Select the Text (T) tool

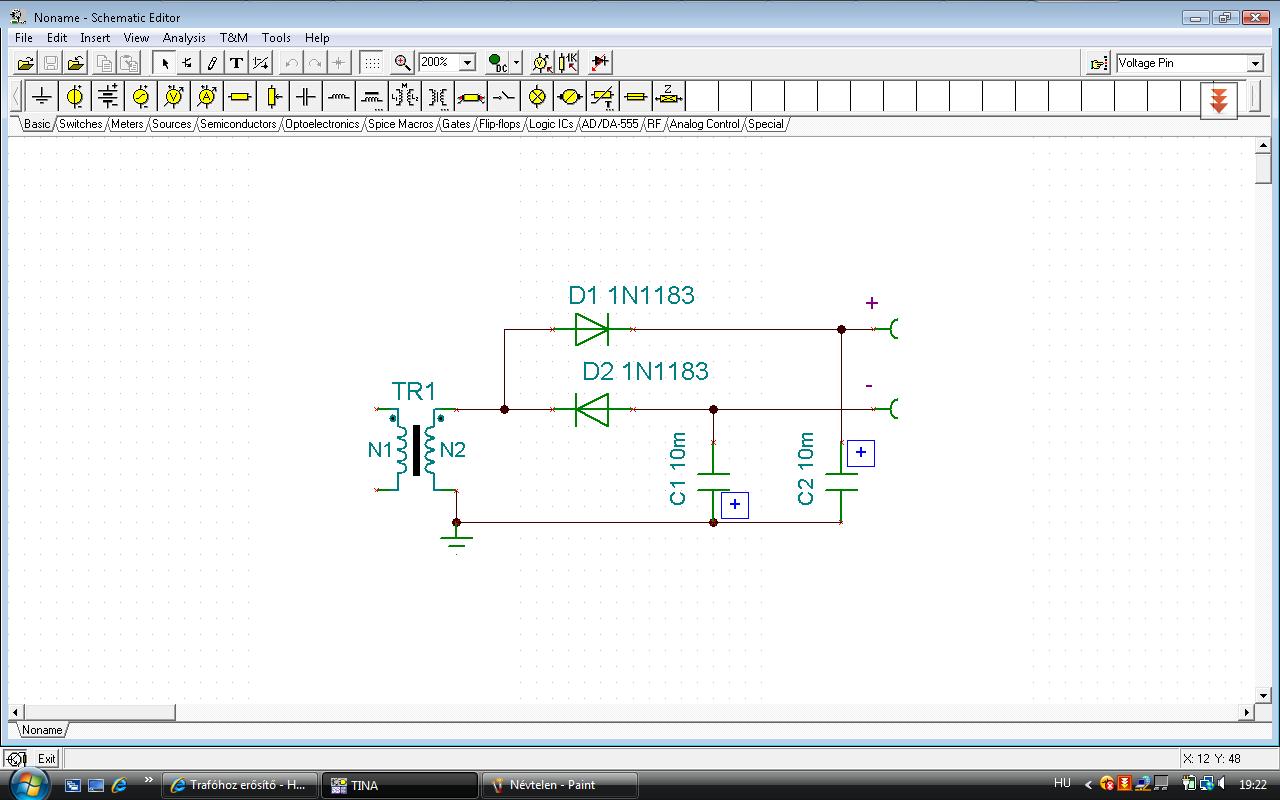click(236, 63)
